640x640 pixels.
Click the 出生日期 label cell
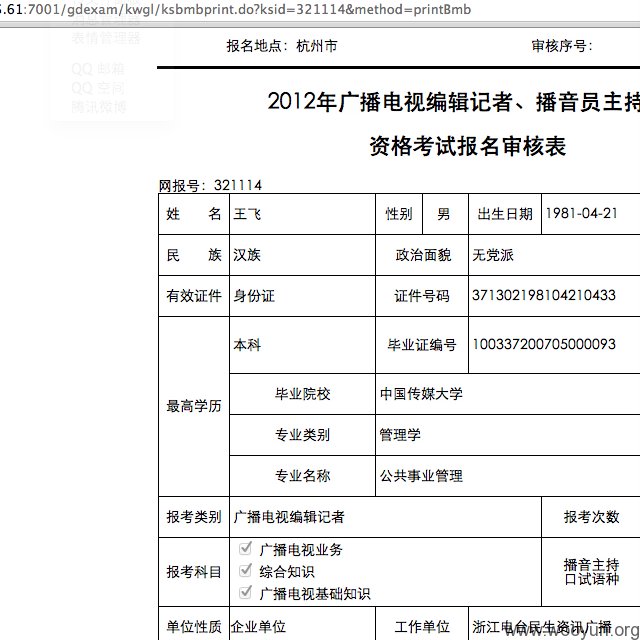505,214
